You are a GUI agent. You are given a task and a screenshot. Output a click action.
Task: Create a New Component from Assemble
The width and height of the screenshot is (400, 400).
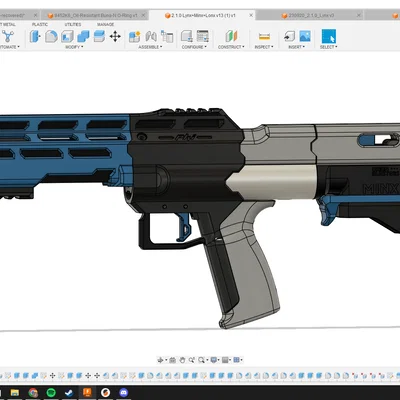pos(135,36)
